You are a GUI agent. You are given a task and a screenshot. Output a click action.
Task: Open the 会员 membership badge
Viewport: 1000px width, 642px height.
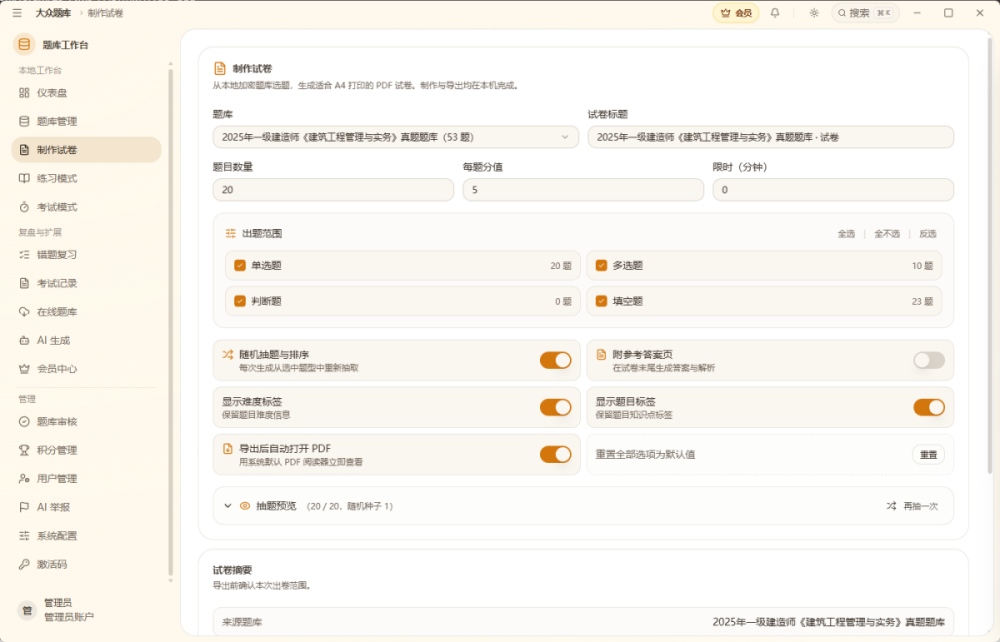click(736, 13)
